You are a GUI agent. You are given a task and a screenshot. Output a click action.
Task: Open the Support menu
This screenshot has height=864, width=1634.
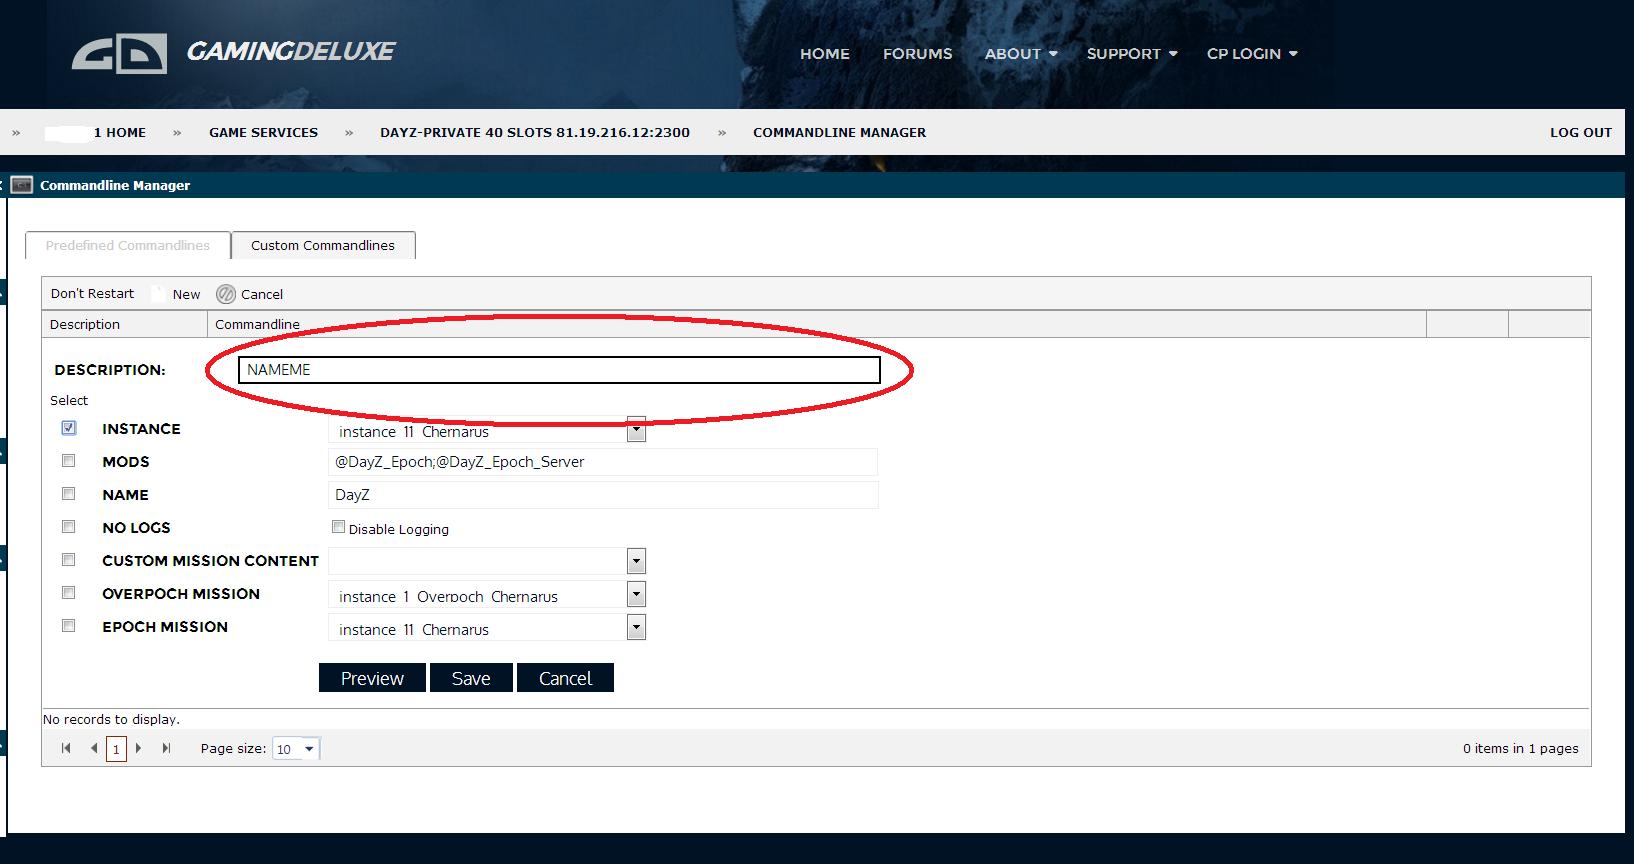point(1131,54)
